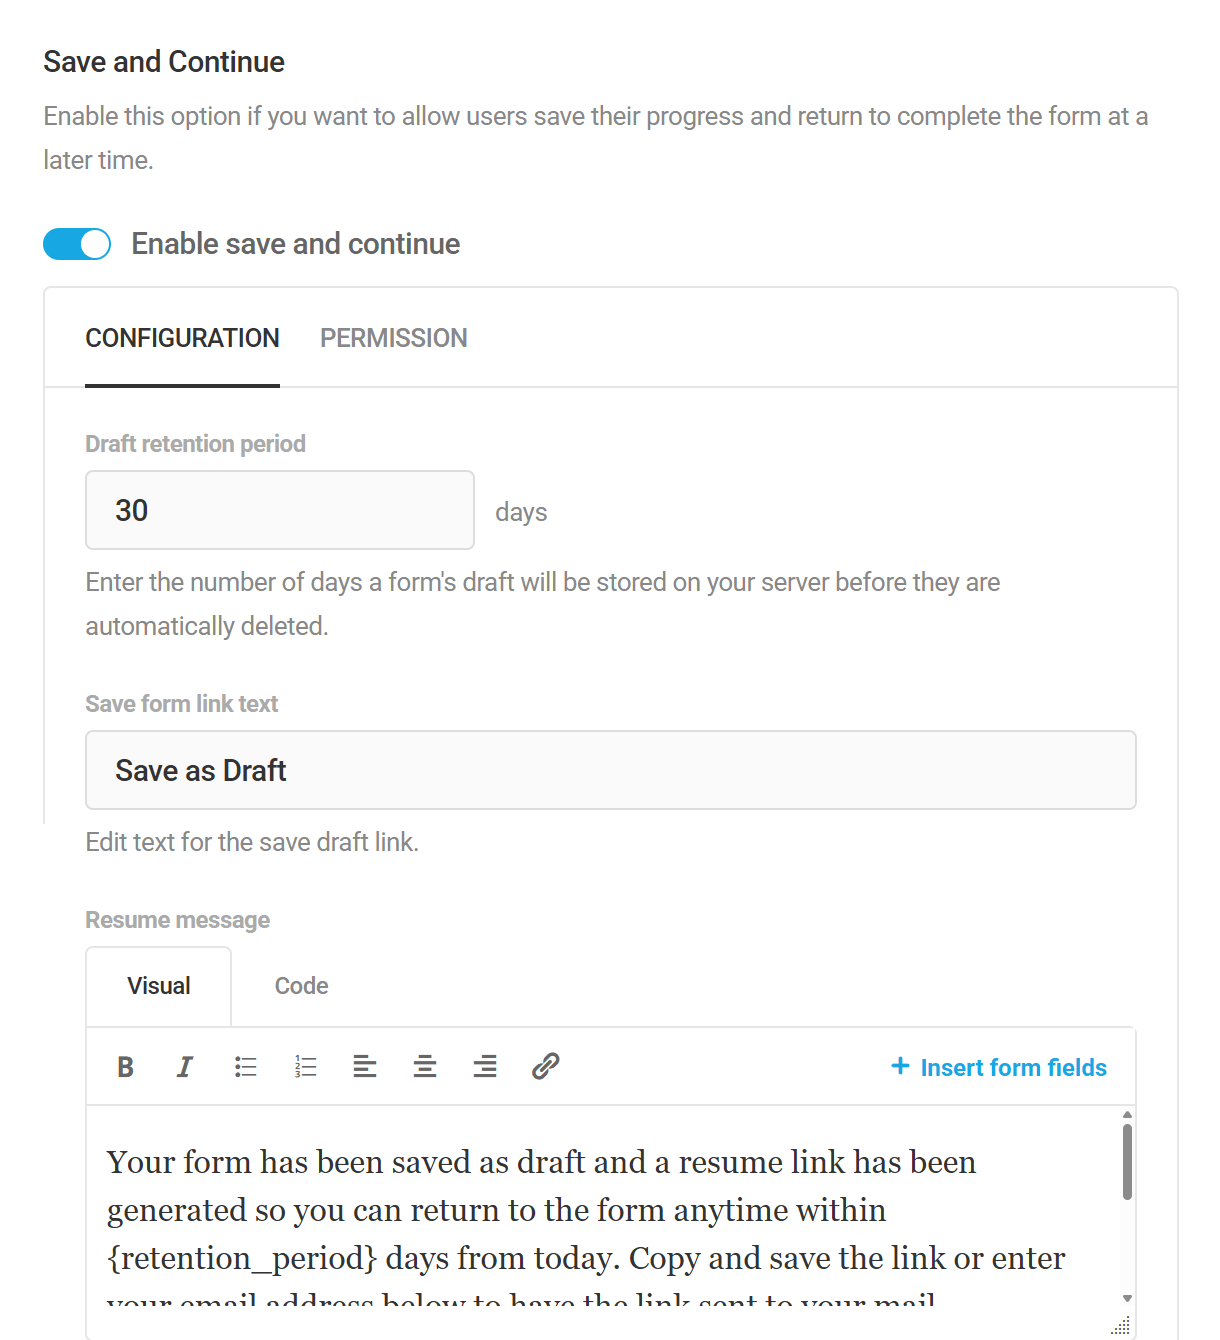Align text left in editor

coord(365,1067)
